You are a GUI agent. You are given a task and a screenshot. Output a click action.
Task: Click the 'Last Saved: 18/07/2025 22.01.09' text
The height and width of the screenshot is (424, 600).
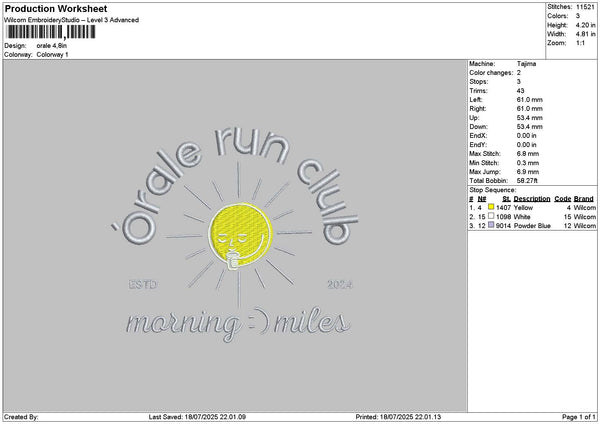click(197, 417)
